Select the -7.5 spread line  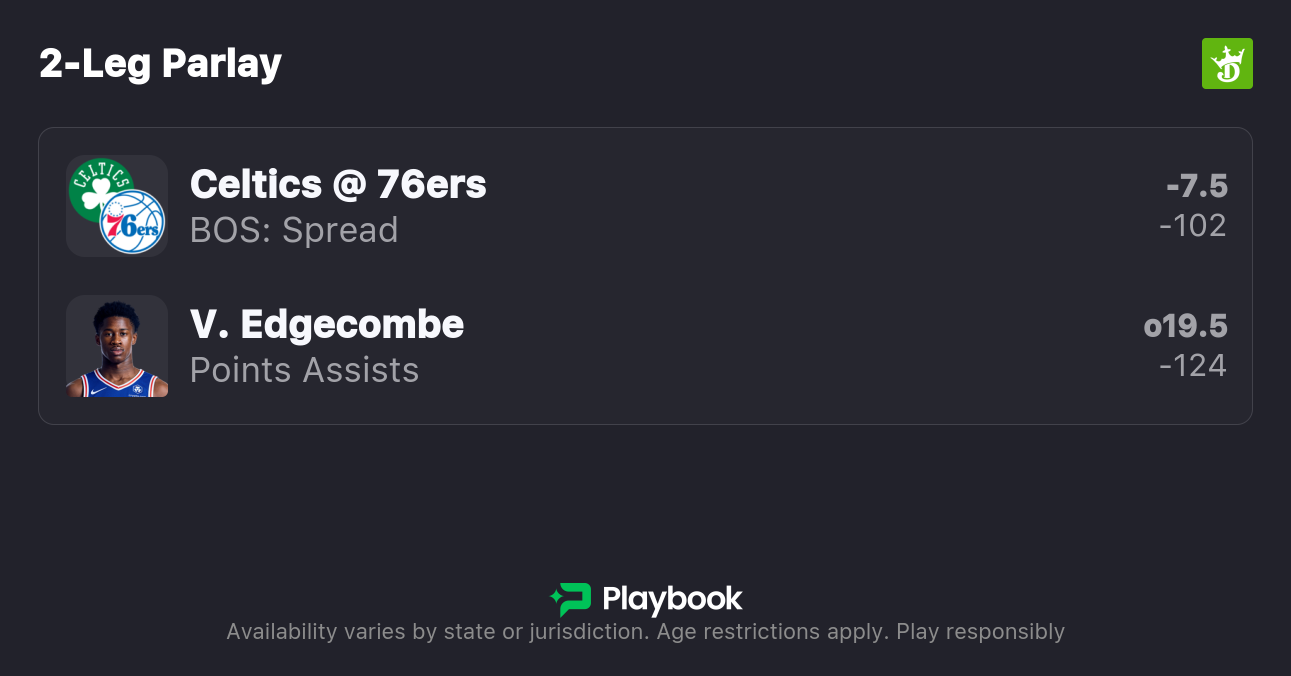(x=1197, y=186)
